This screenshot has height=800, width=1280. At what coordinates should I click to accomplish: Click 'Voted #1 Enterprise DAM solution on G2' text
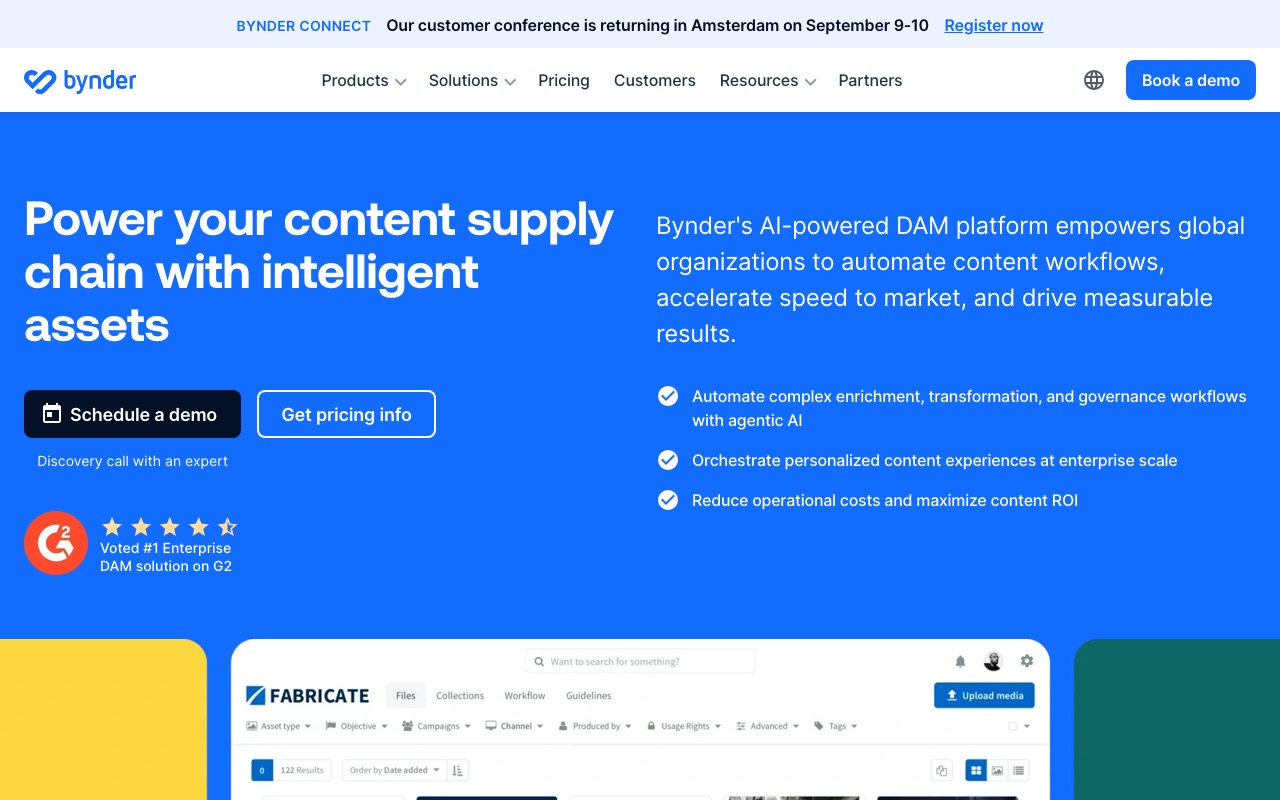click(166, 557)
